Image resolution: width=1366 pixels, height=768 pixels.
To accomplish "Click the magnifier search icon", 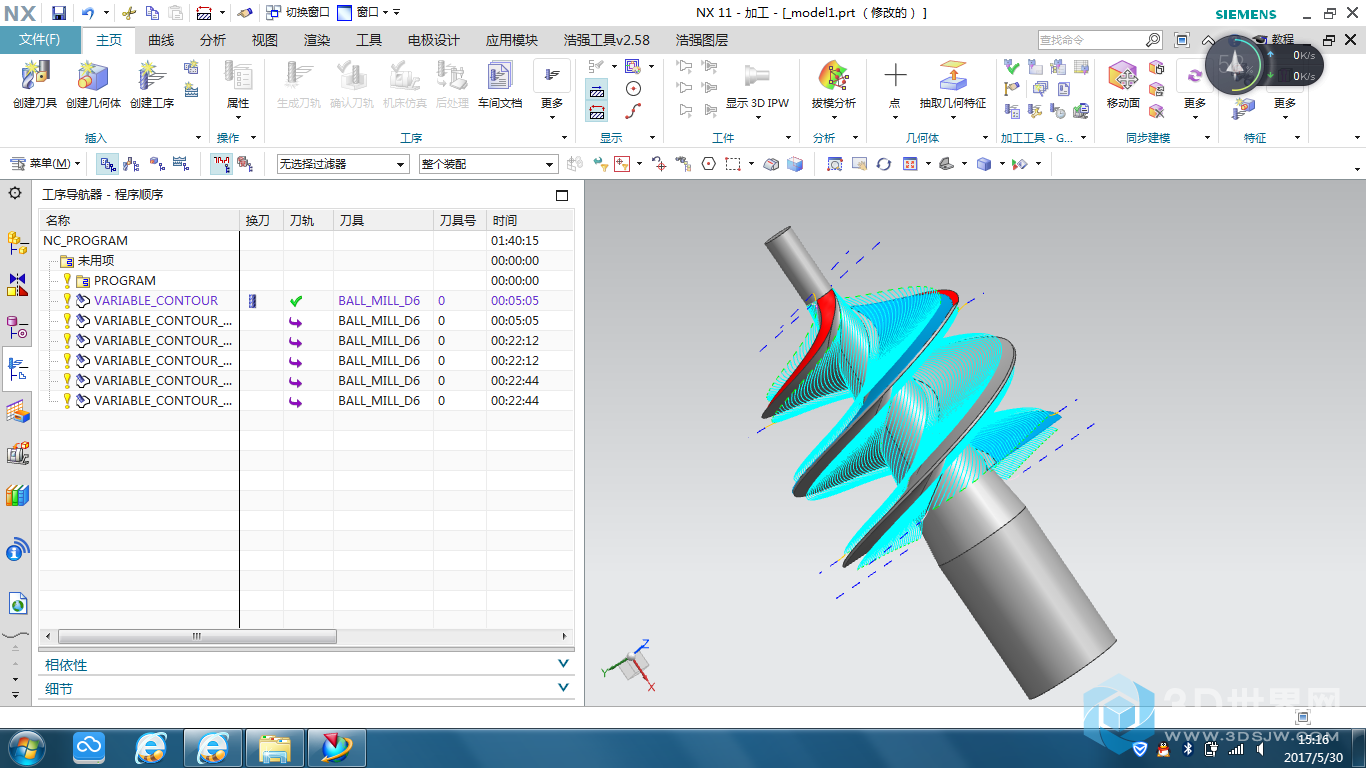I will (1153, 40).
